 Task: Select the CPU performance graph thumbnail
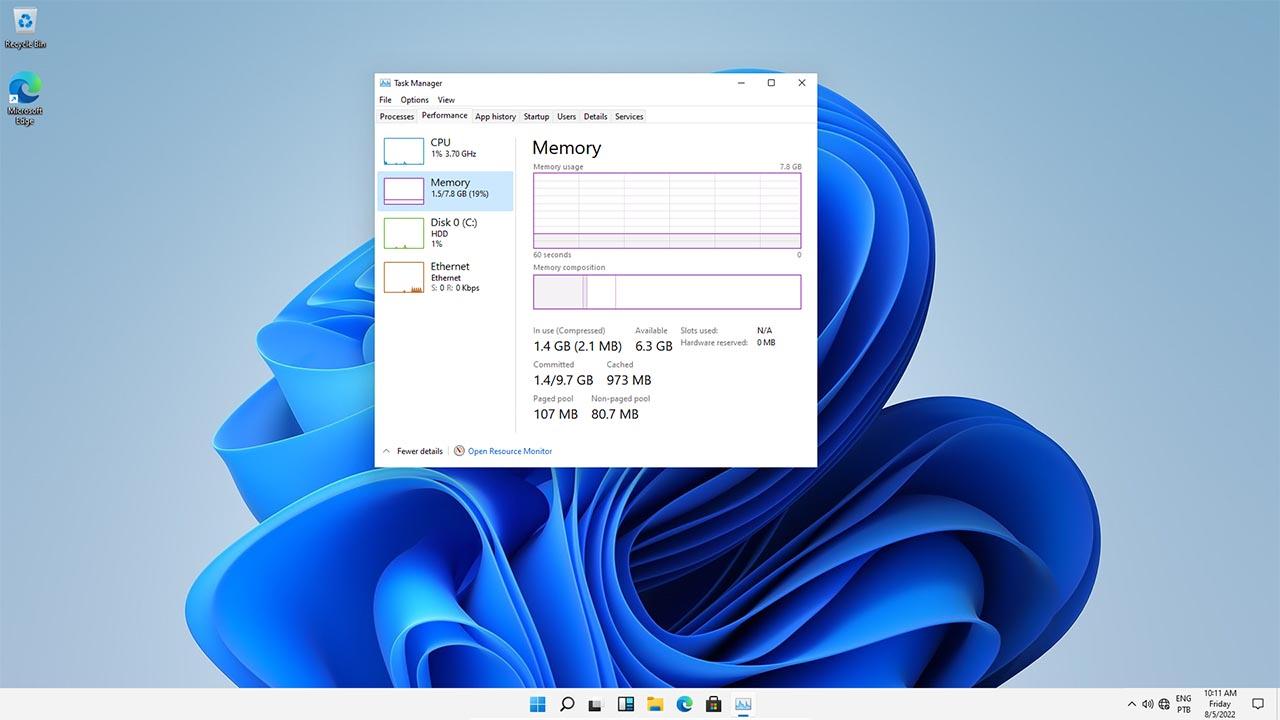[x=404, y=151]
